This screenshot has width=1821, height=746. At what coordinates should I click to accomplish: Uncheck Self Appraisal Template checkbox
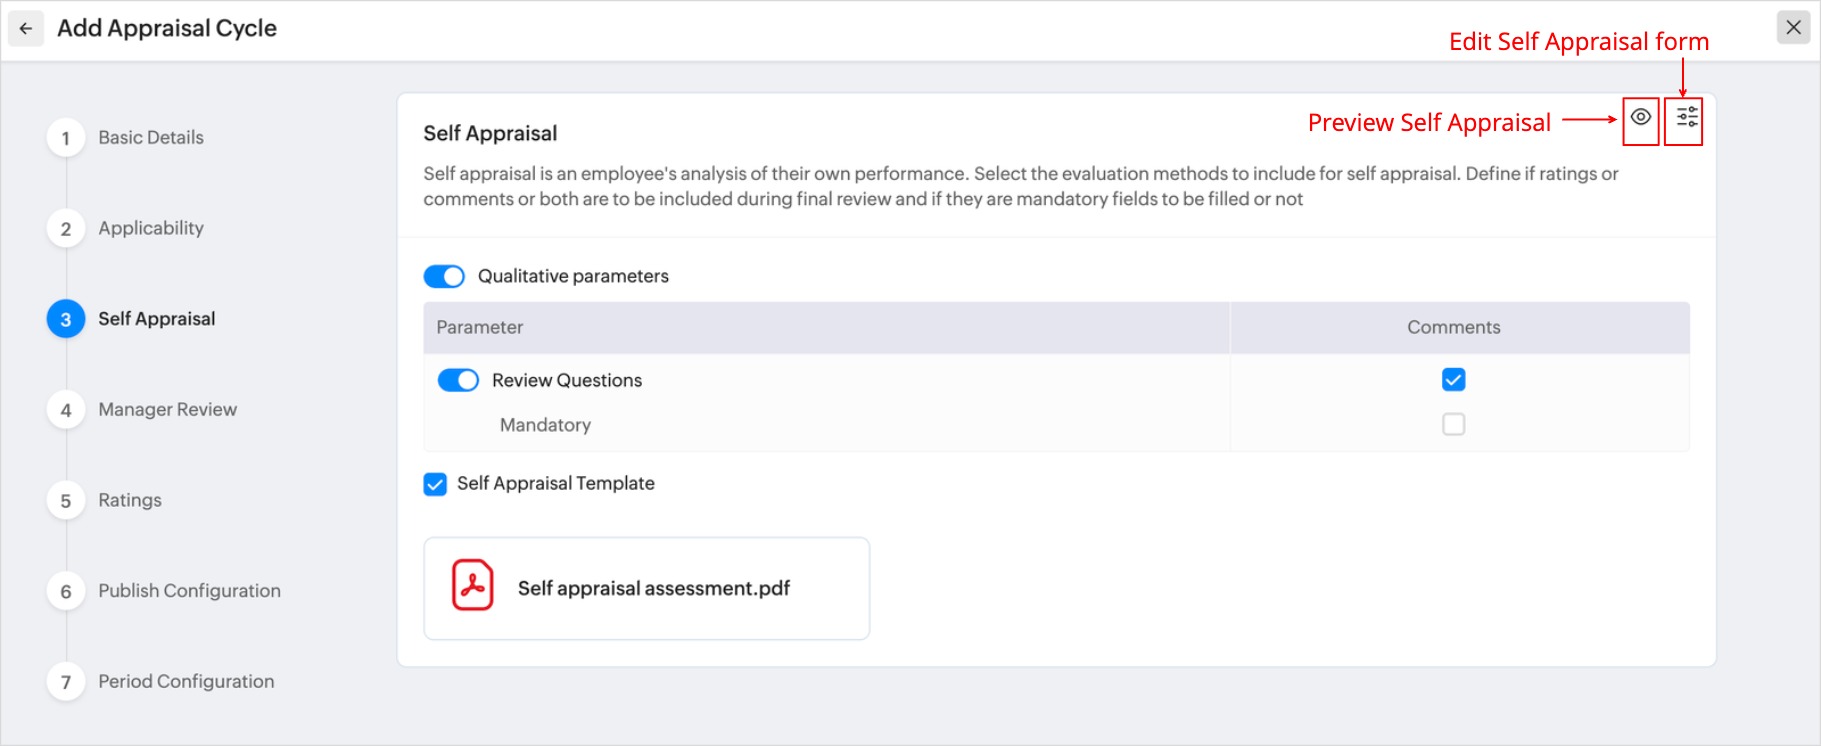(435, 484)
